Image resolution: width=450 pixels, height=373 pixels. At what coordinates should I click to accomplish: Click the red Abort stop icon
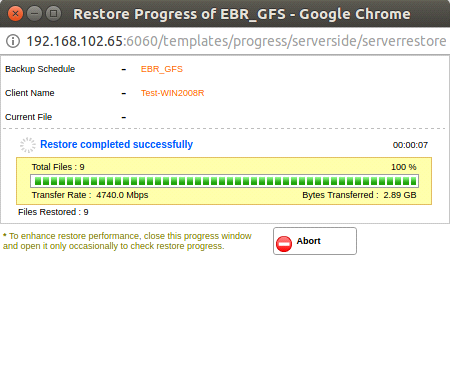pyautogui.click(x=284, y=244)
